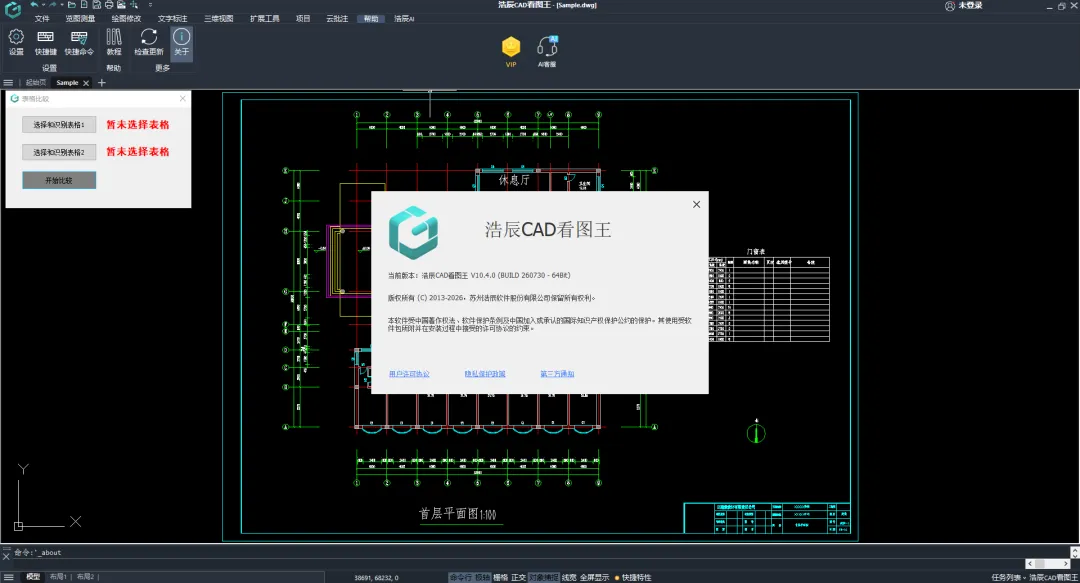Open the 隐私保护政策 link
Screen dimensions: 1080x583
pos(485,374)
